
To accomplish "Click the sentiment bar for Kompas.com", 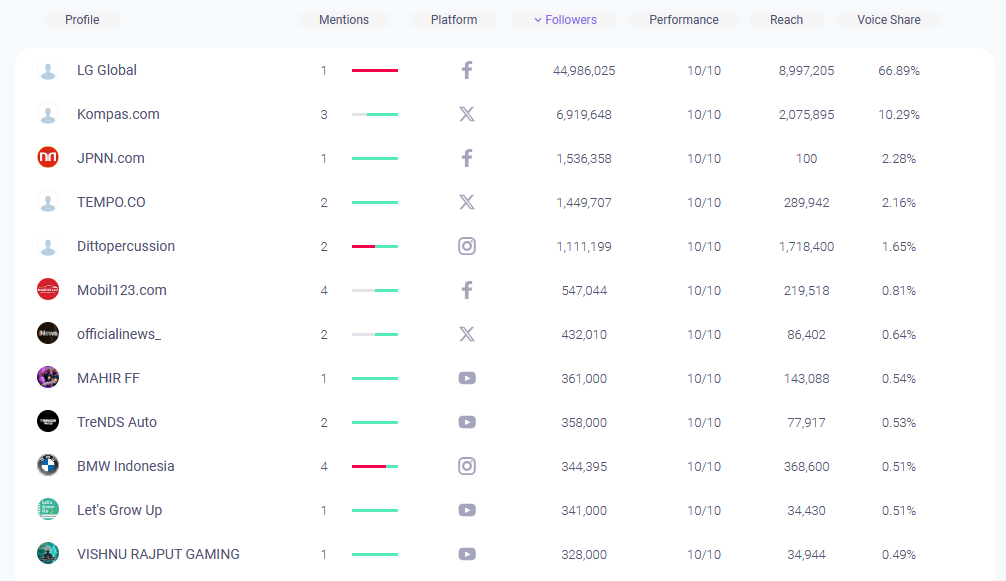I will pyautogui.click(x=375, y=114).
